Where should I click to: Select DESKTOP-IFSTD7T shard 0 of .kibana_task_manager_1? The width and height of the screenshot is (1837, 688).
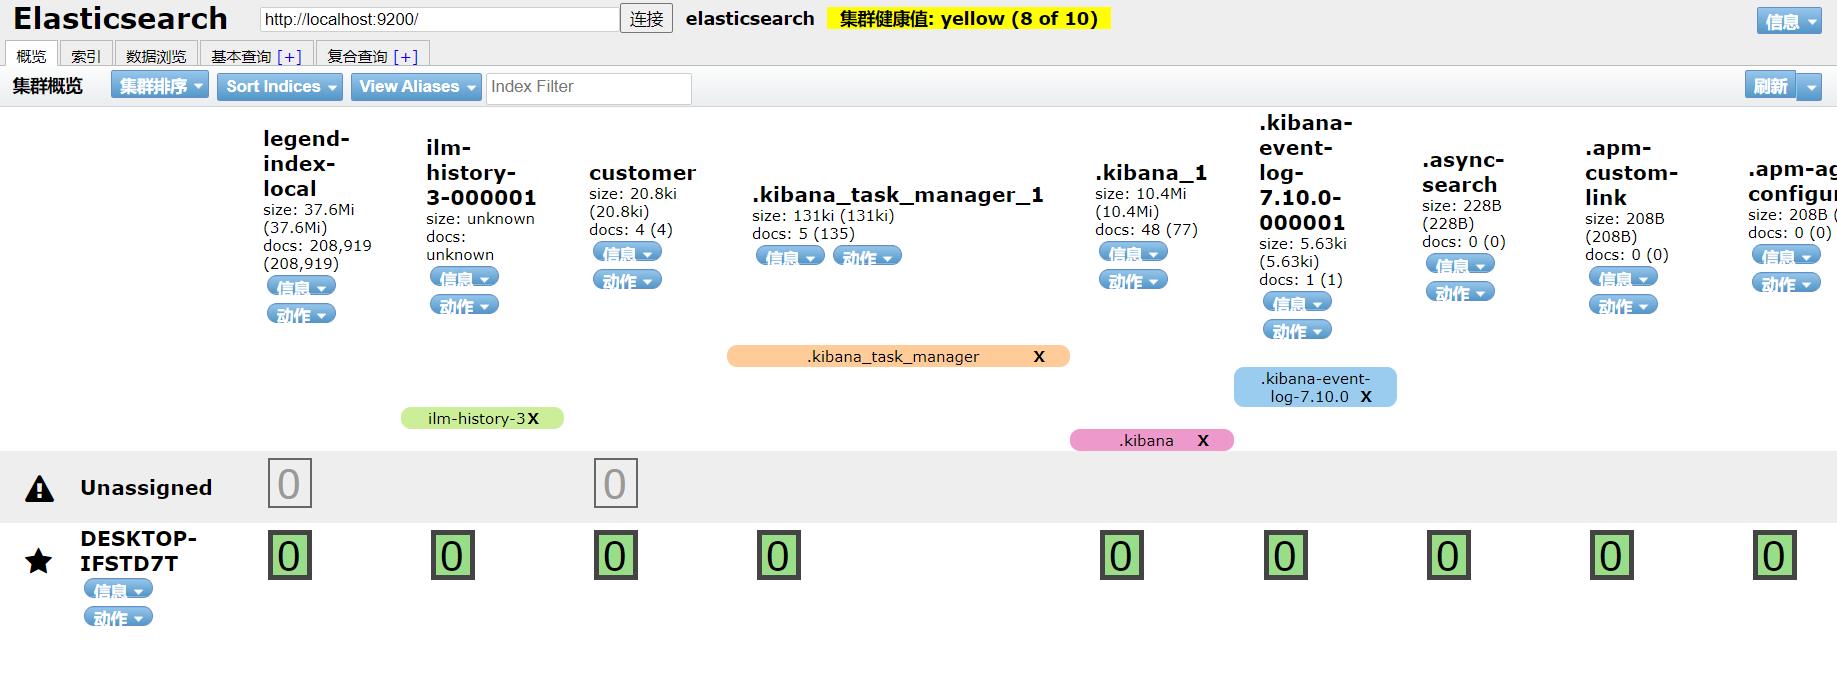[779, 556]
